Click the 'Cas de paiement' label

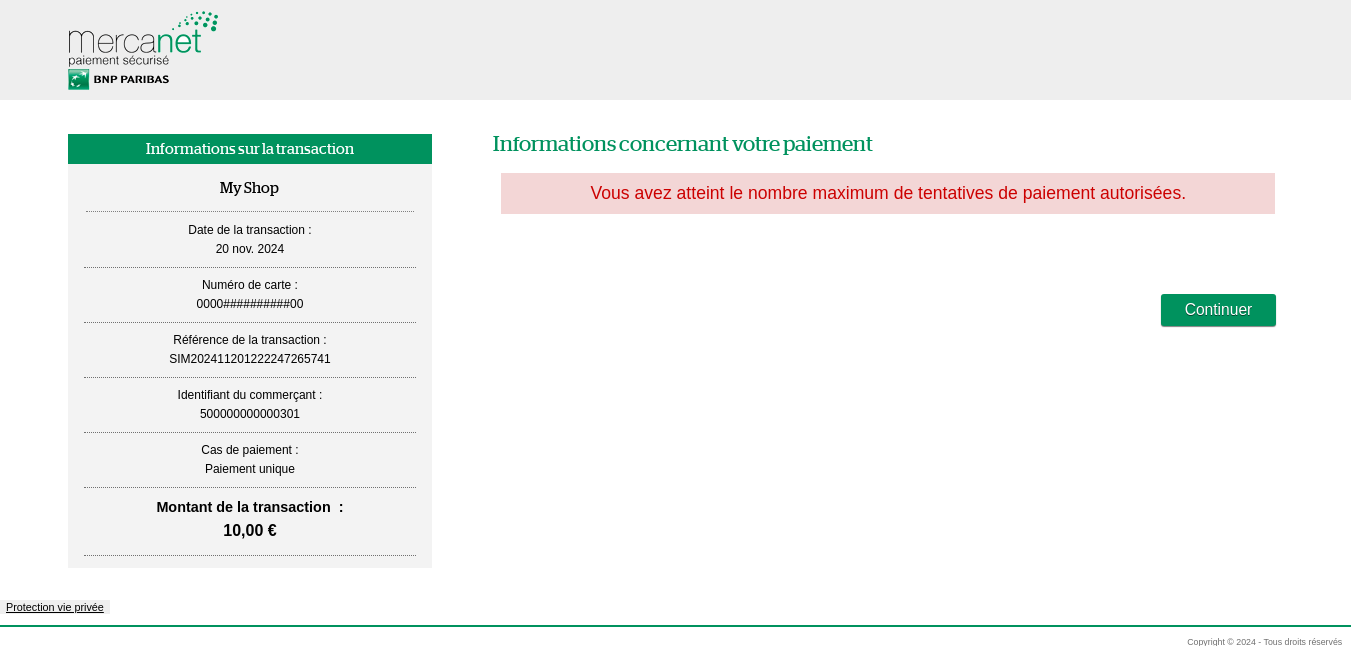pos(249,450)
